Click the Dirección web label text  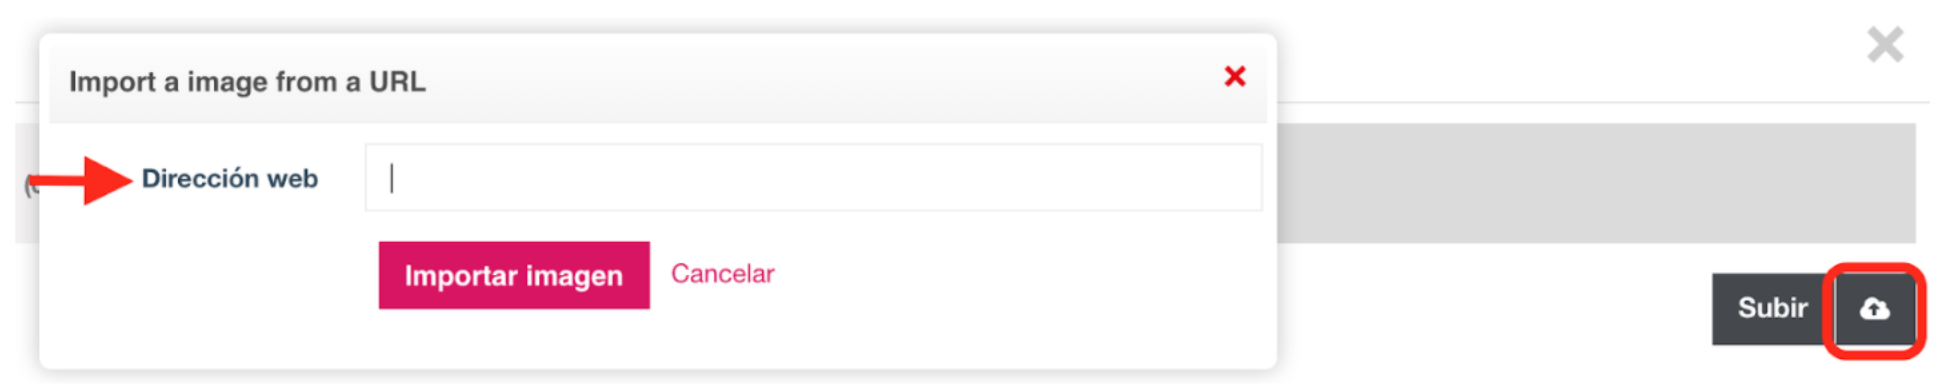tap(230, 179)
